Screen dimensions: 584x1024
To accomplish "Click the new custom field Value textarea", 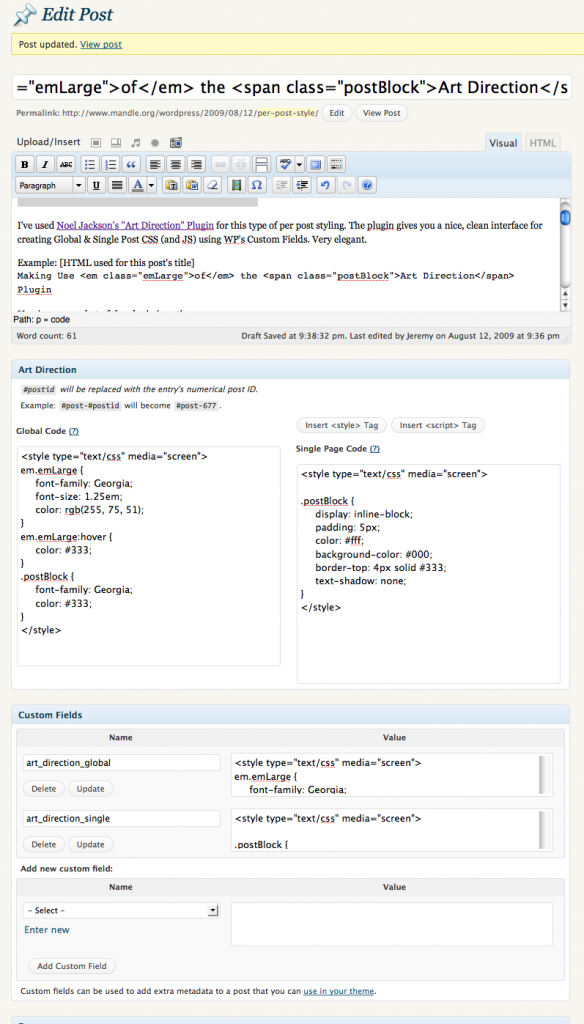I will [x=392, y=924].
